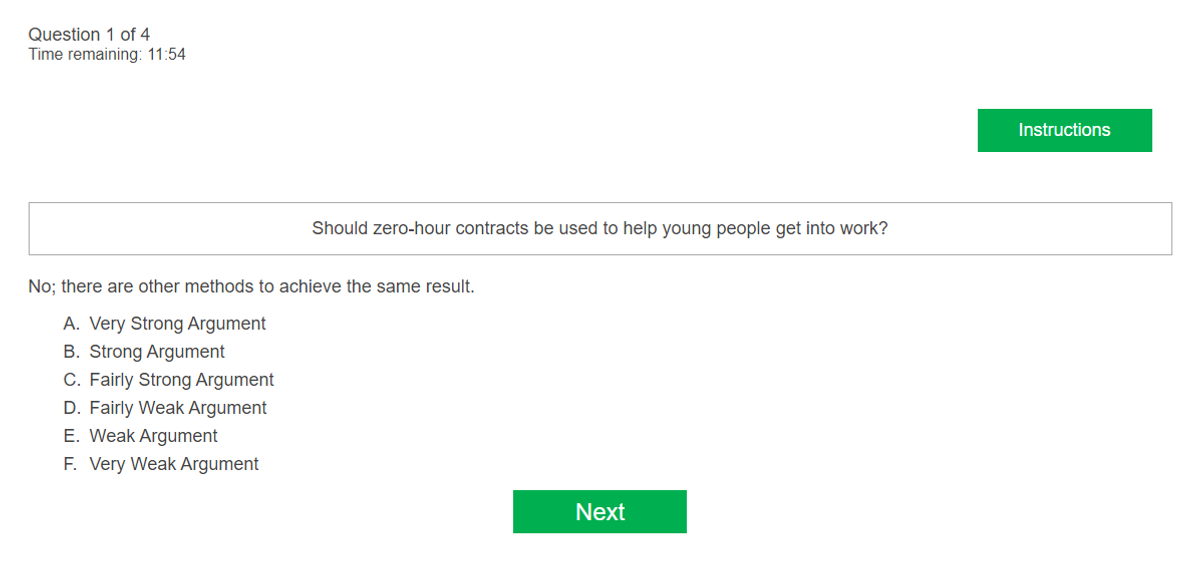Select the Very Strong Argument answer
Image resolution: width=1200 pixels, height=577 pixels.
click(x=177, y=324)
